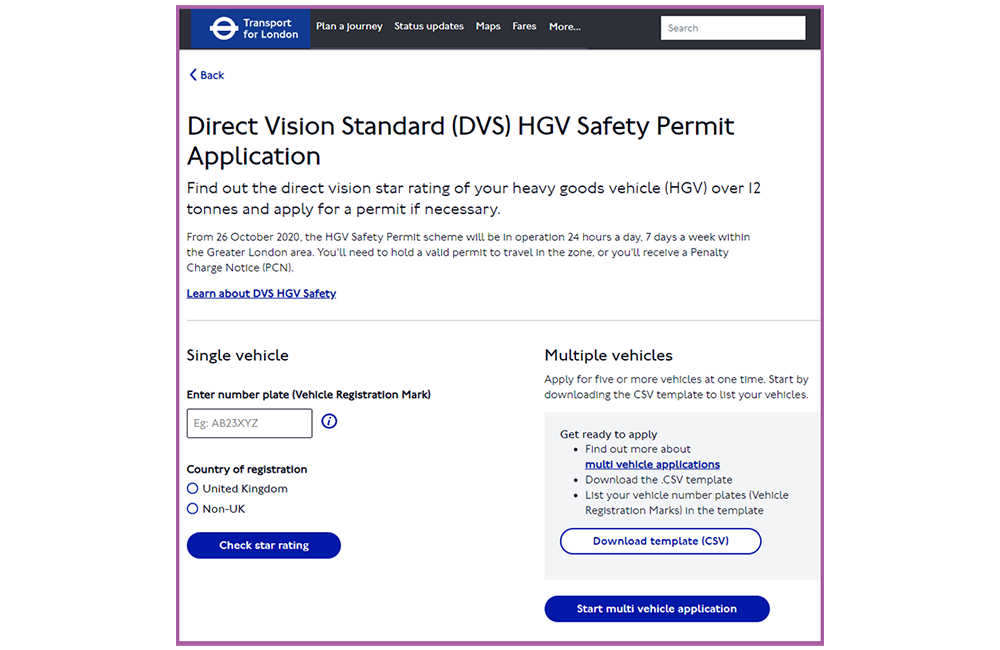
Task: Select the Non-UK registration option
Action: coord(191,508)
